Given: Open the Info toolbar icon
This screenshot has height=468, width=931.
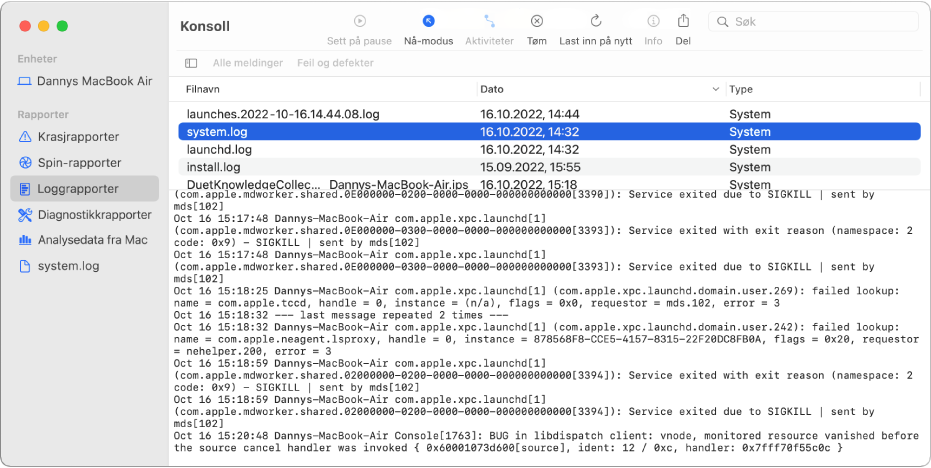Looking at the screenshot, I should 653,21.
